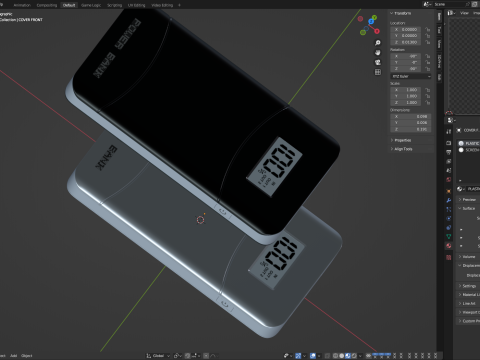The image size is (480, 360).
Task: Switch to the Video Editing workspace tab
Action: tap(162, 5)
